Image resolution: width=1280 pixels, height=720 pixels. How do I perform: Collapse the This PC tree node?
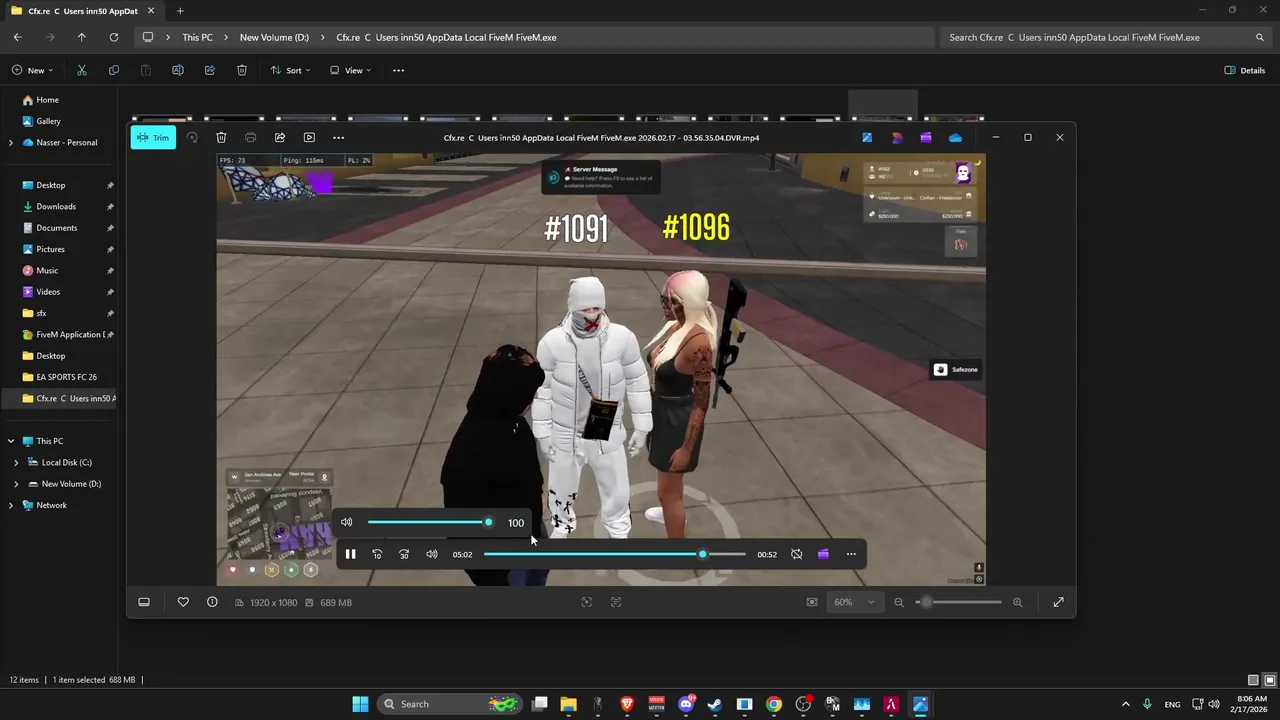(11, 441)
